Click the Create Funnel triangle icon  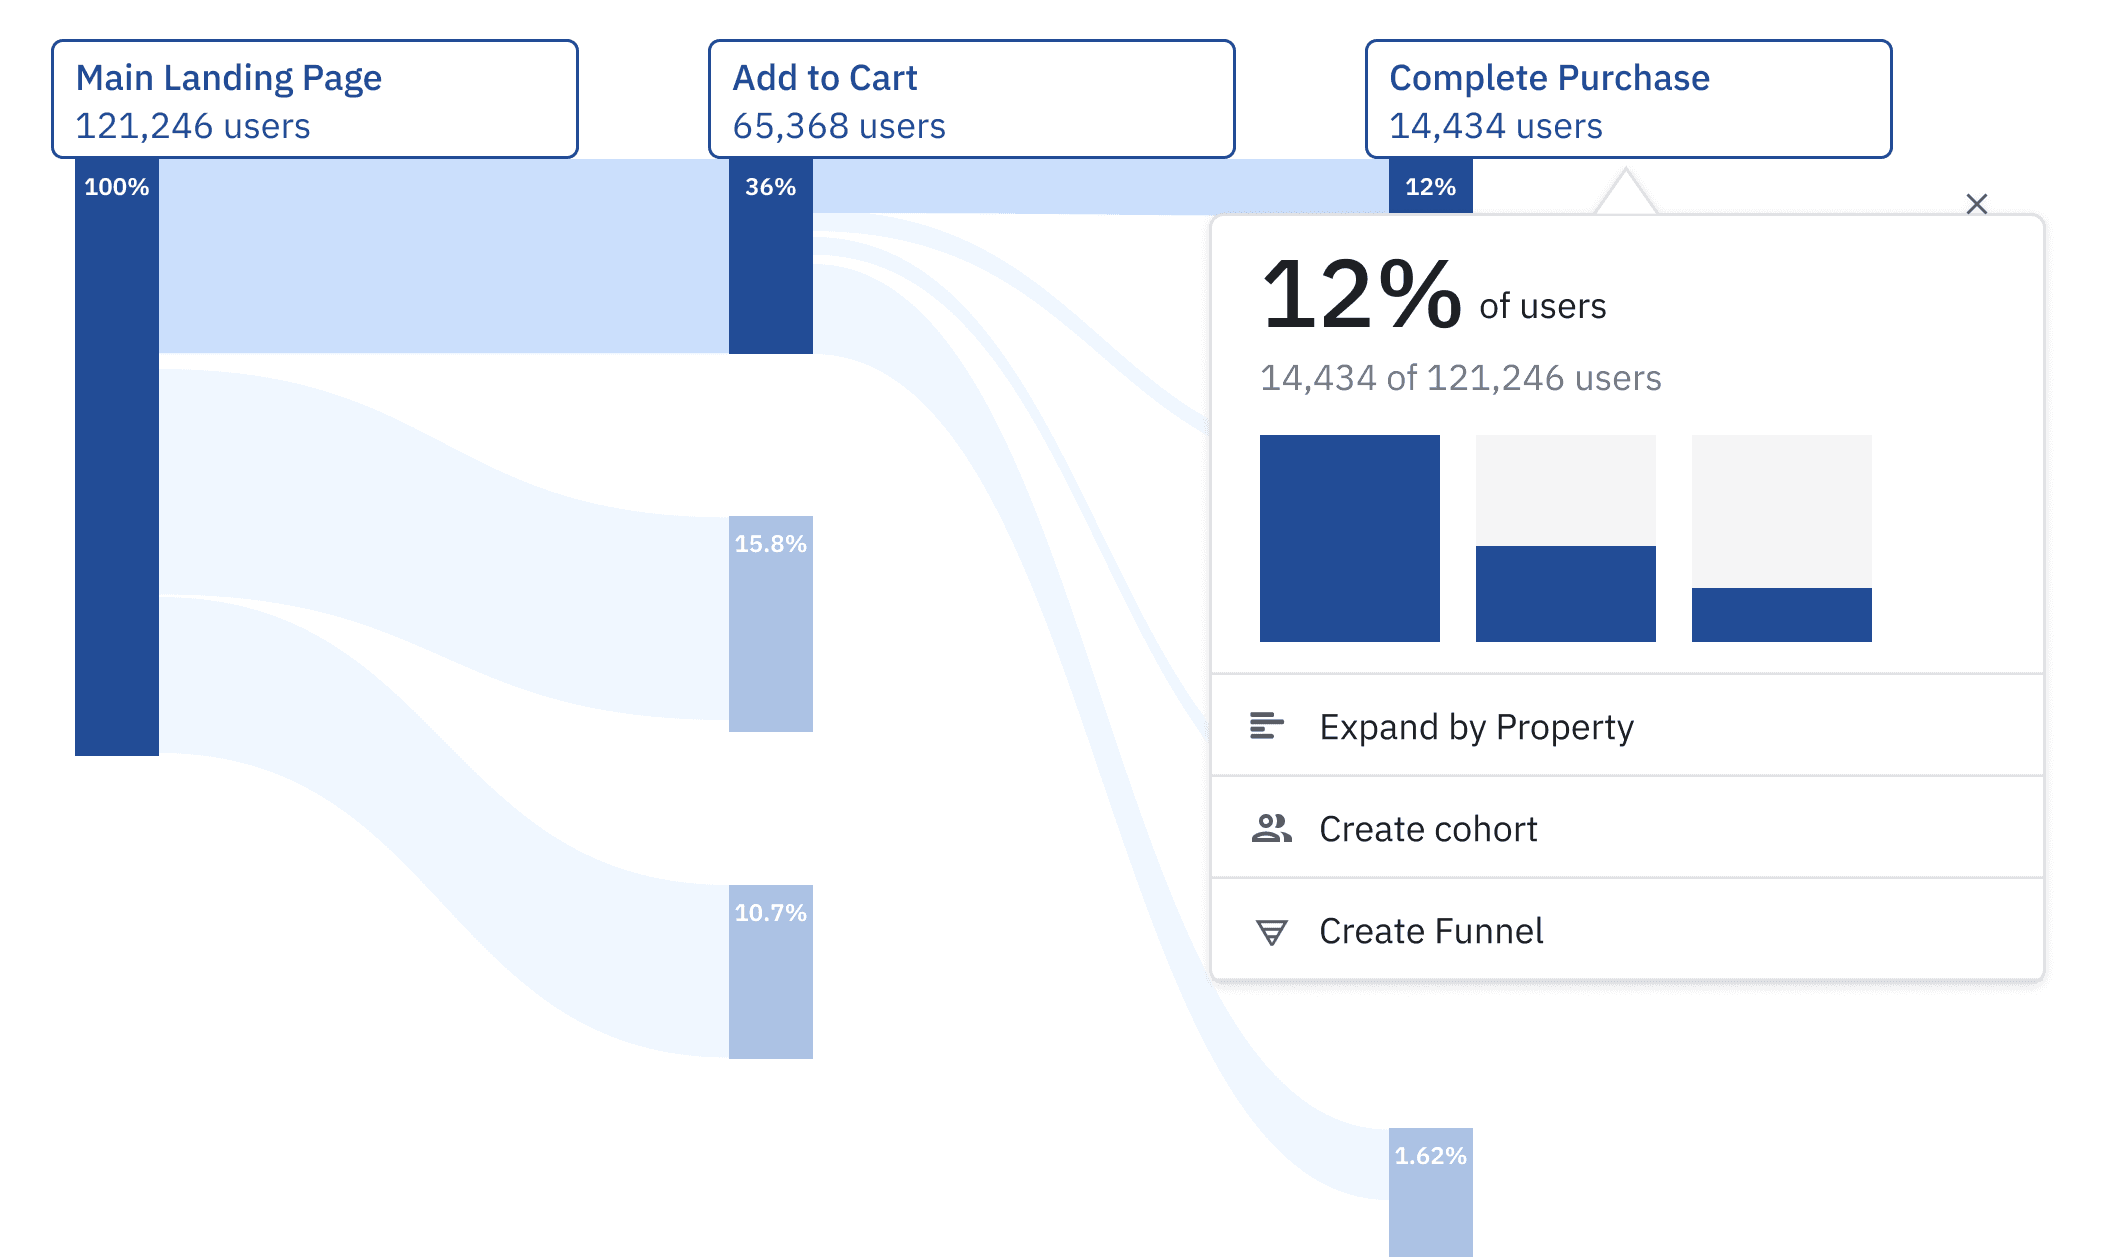(x=1271, y=931)
